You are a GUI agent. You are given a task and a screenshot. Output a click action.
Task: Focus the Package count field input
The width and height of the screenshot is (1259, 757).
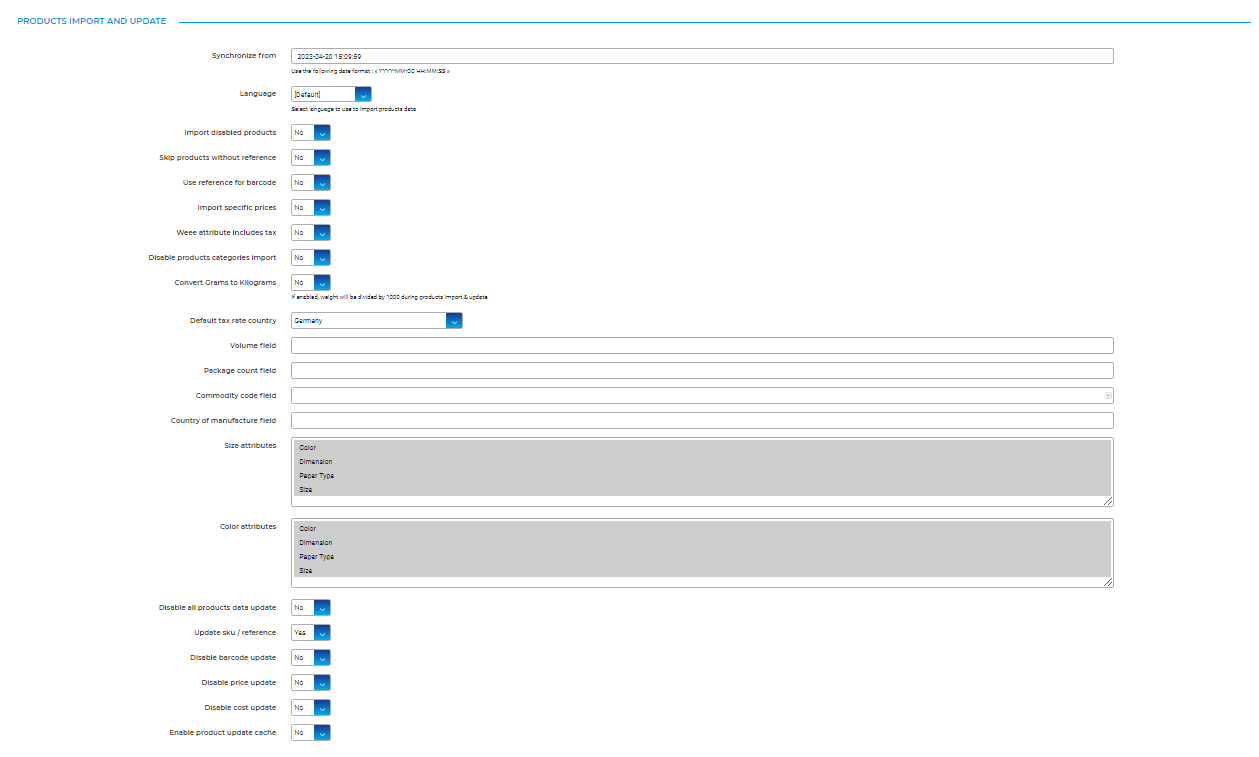click(x=700, y=371)
